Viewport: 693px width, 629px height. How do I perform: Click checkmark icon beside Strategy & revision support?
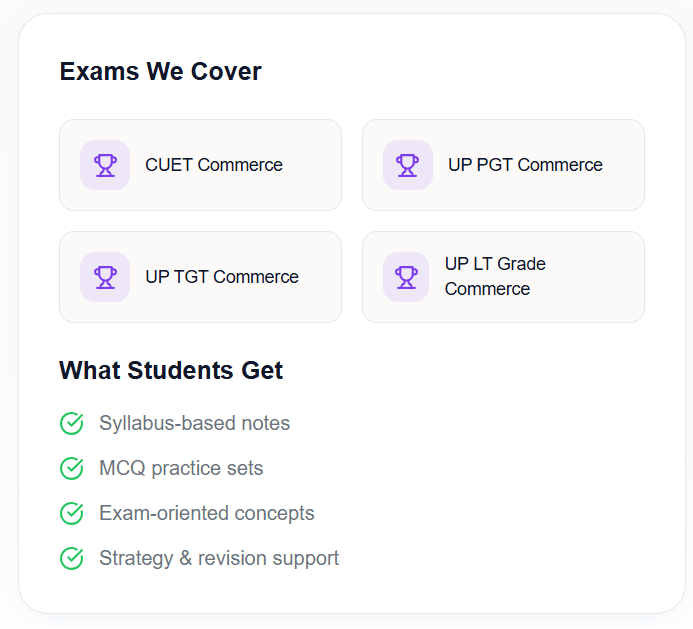pos(72,558)
